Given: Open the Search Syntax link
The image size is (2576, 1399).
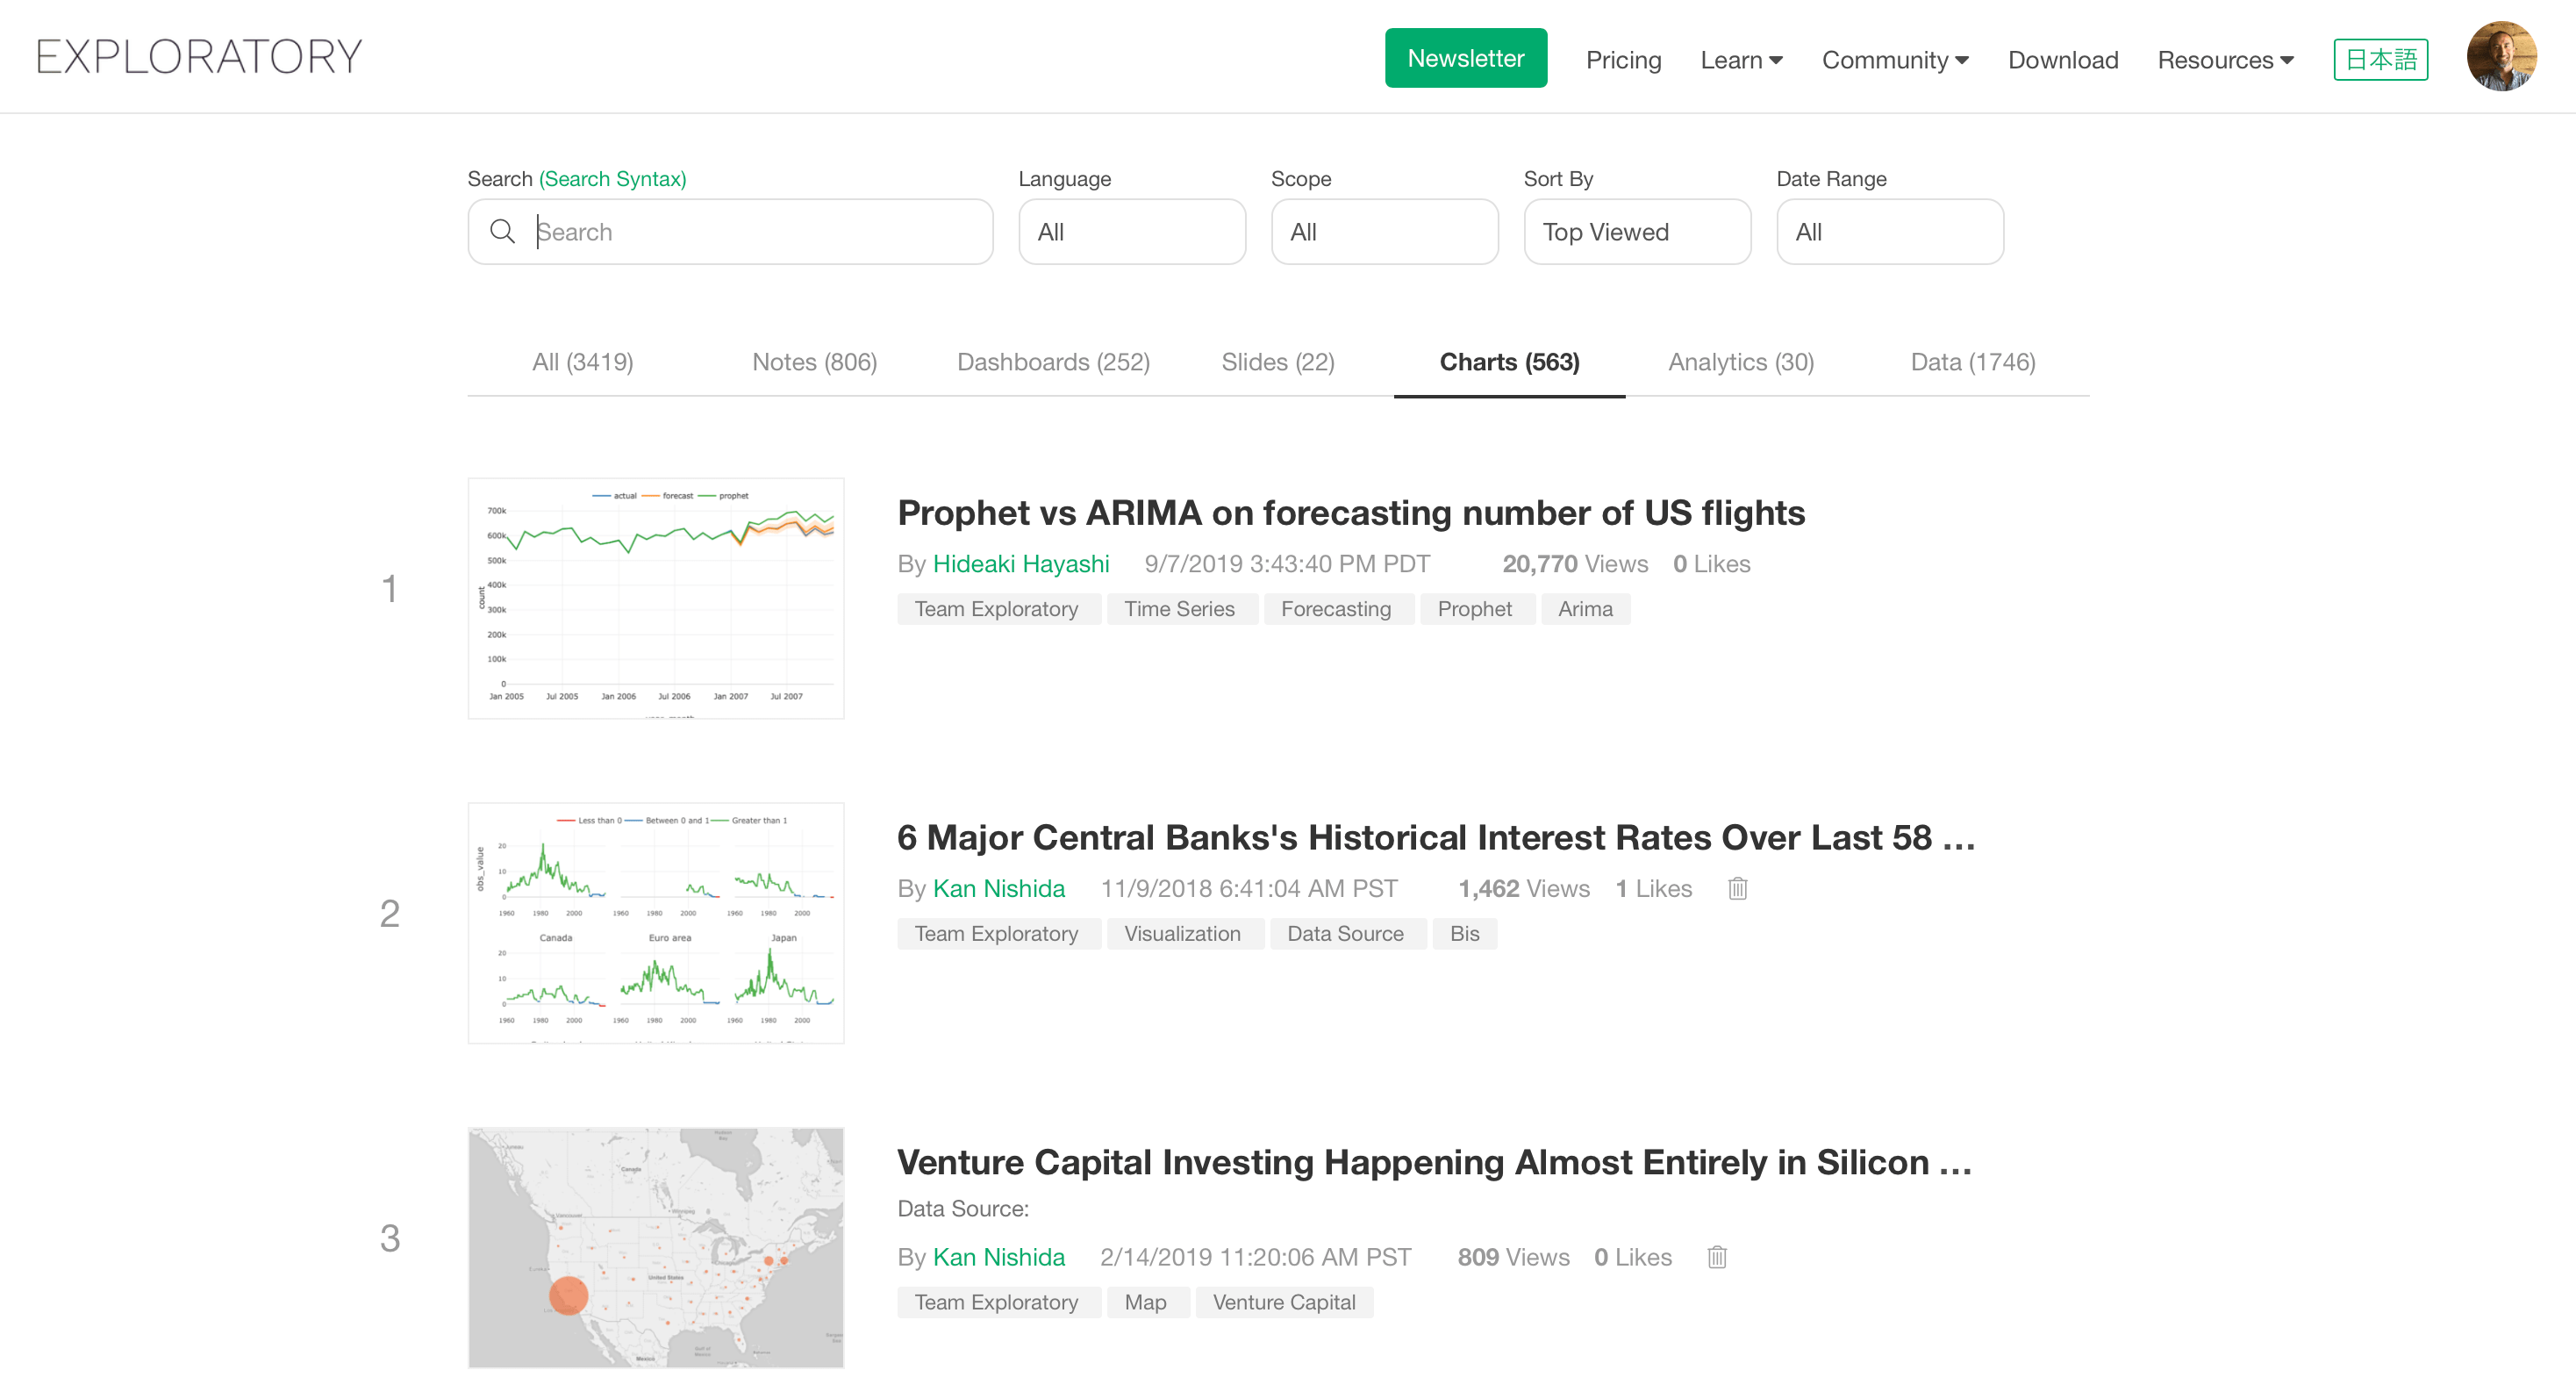Looking at the screenshot, I should (x=612, y=179).
